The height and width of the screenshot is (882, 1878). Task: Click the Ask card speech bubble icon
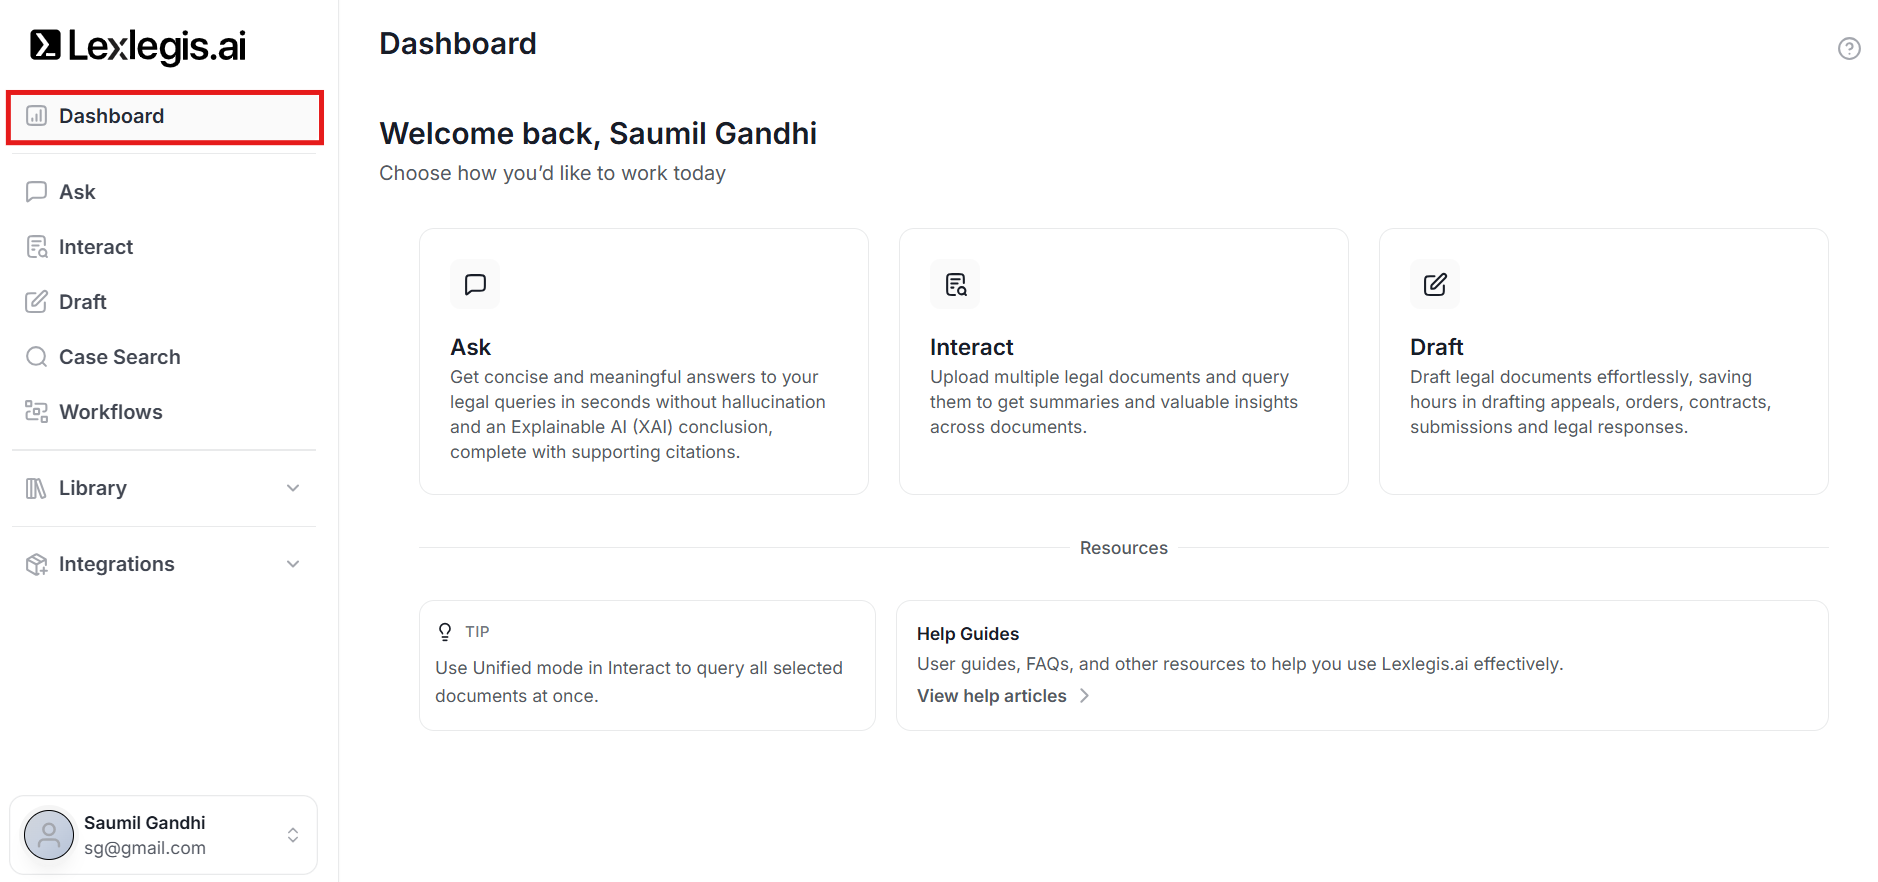[475, 285]
